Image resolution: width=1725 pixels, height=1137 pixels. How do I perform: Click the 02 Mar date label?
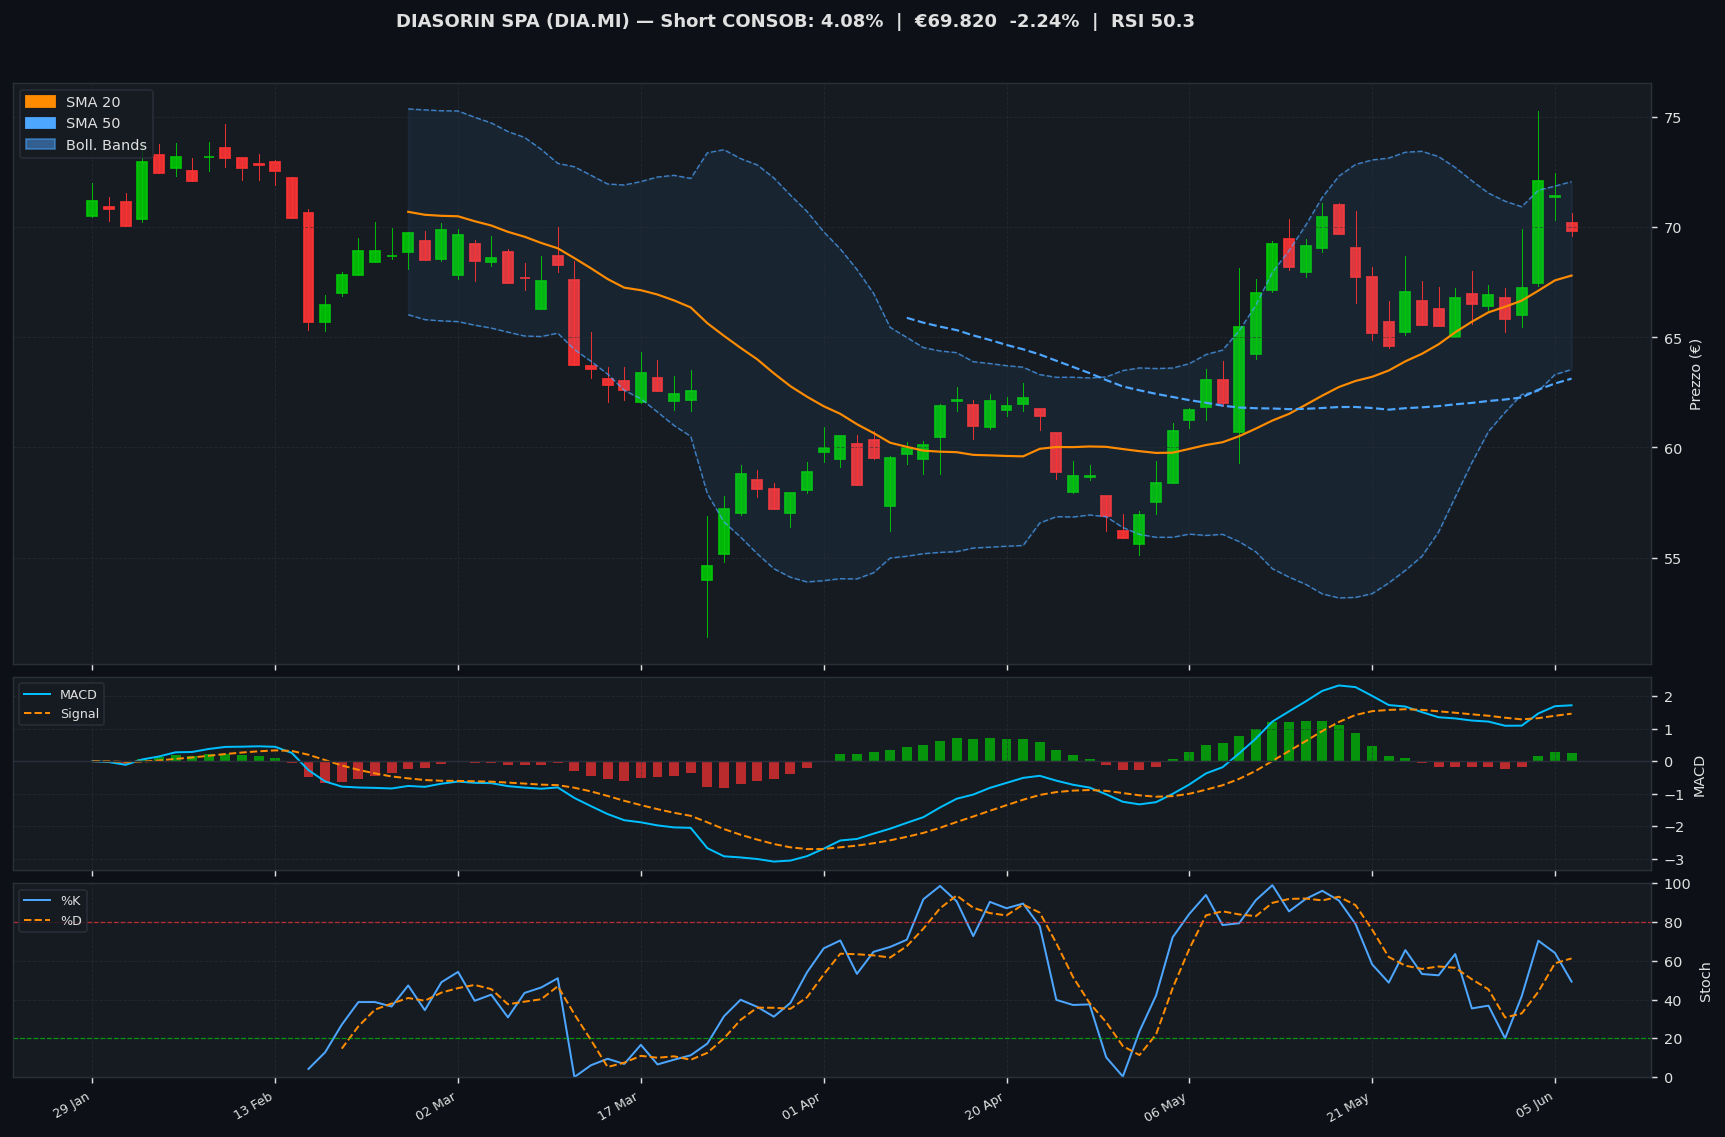point(437,1105)
